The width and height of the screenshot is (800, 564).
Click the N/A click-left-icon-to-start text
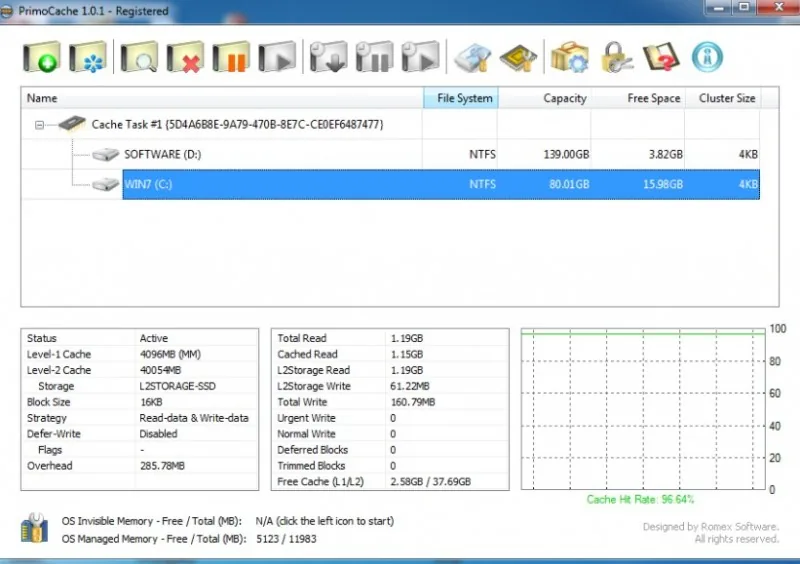pos(324,521)
